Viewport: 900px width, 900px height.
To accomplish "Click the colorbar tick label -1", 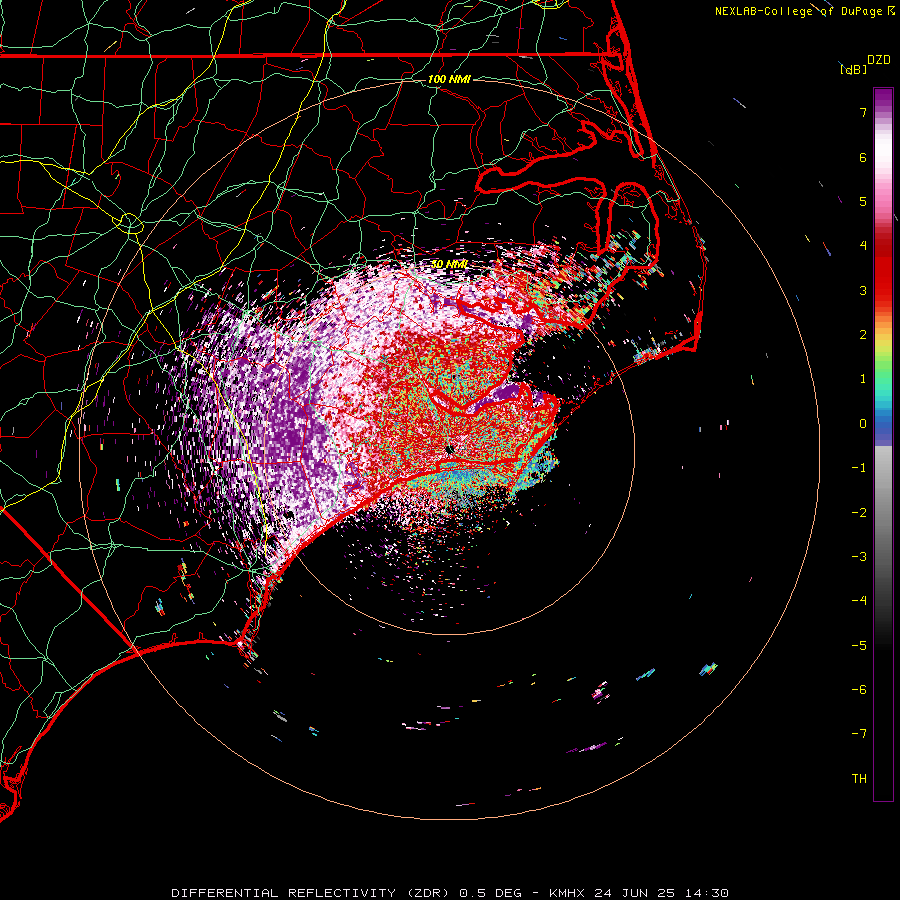I will pos(859,468).
